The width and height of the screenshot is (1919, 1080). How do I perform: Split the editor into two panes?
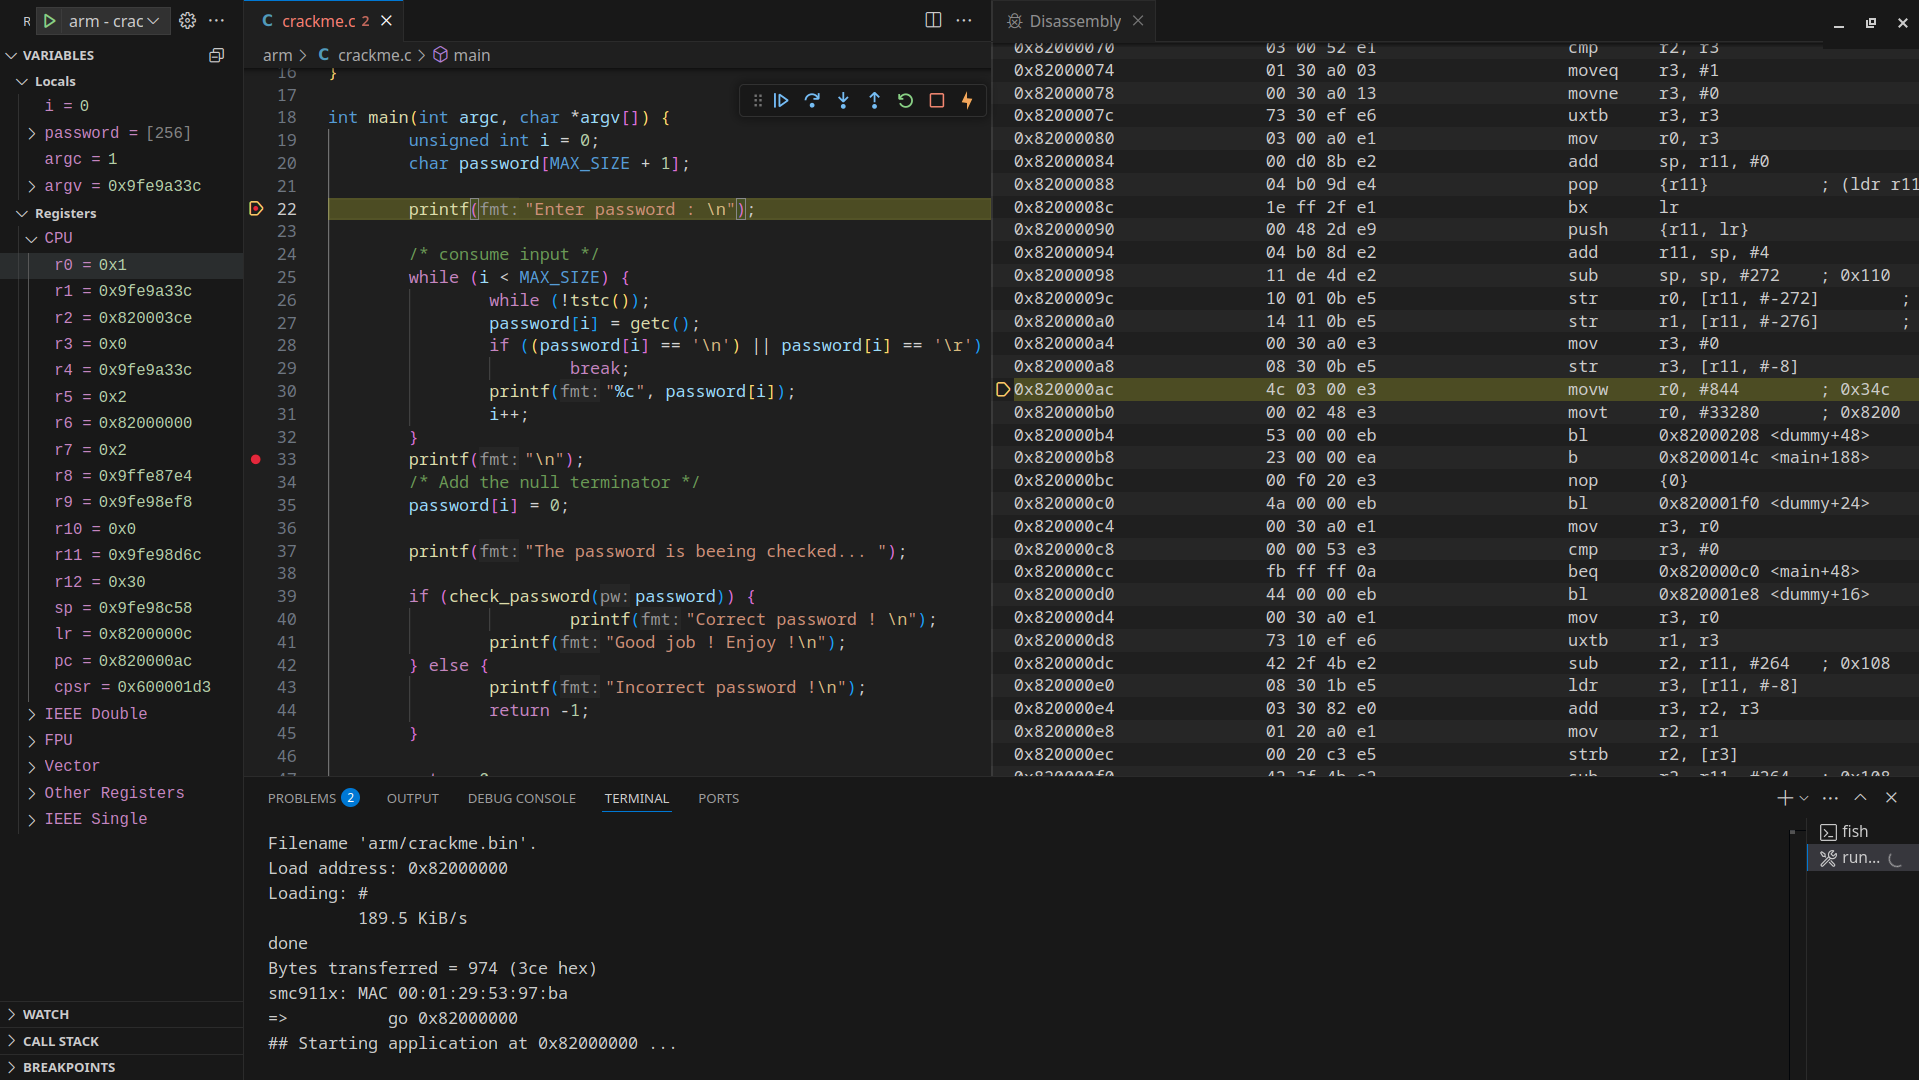(x=933, y=20)
